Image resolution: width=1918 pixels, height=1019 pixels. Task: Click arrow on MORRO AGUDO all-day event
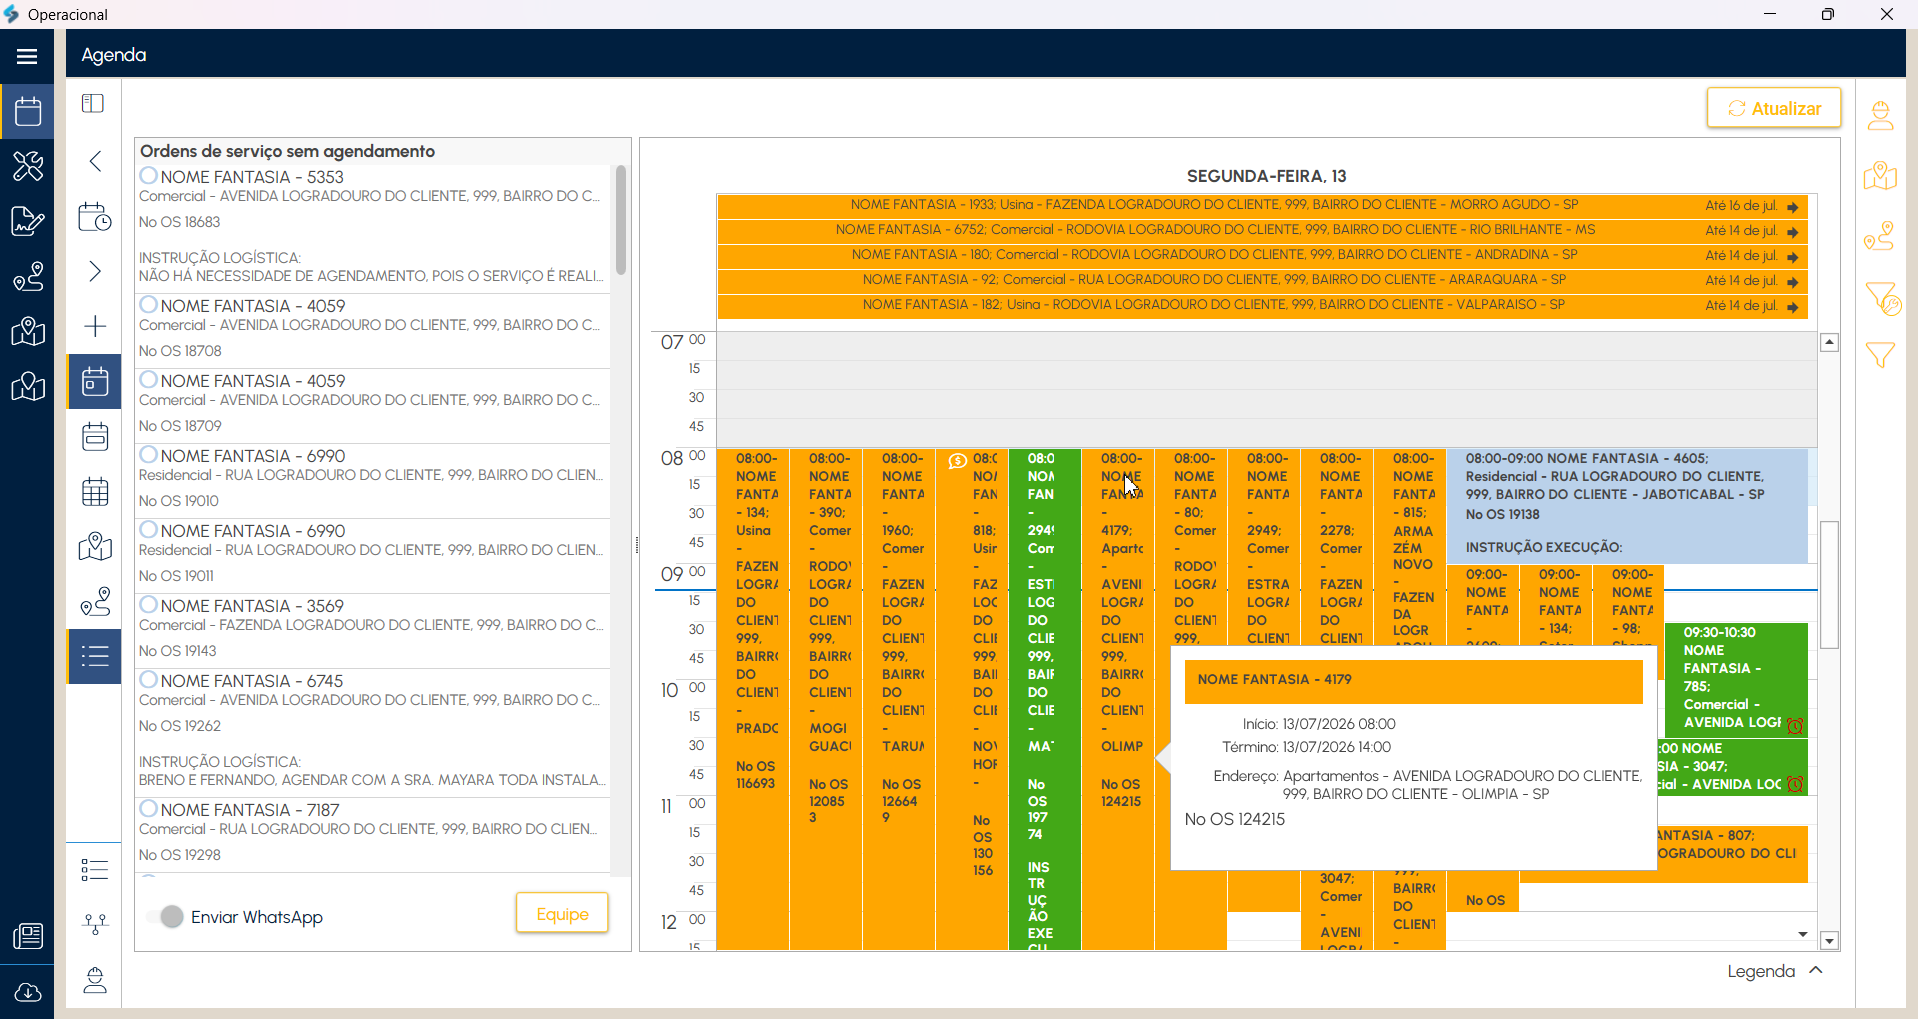pos(1793,207)
